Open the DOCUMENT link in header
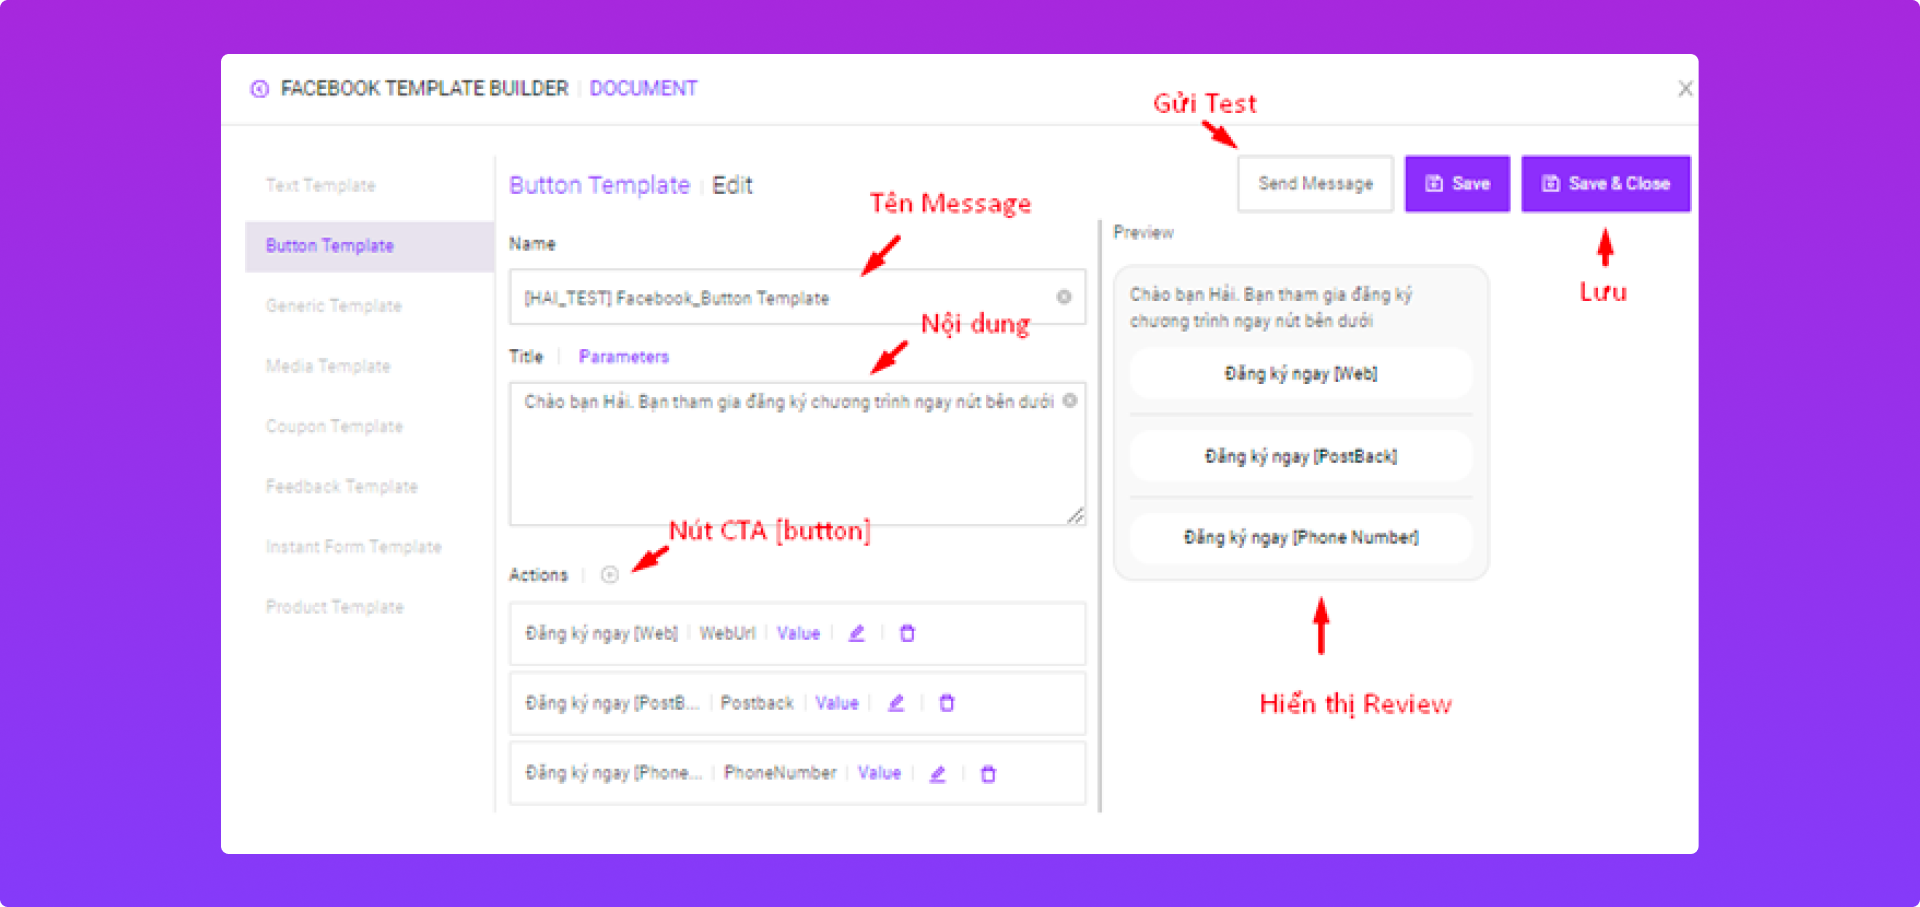This screenshot has width=1920, height=907. click(x=643, y=89)
